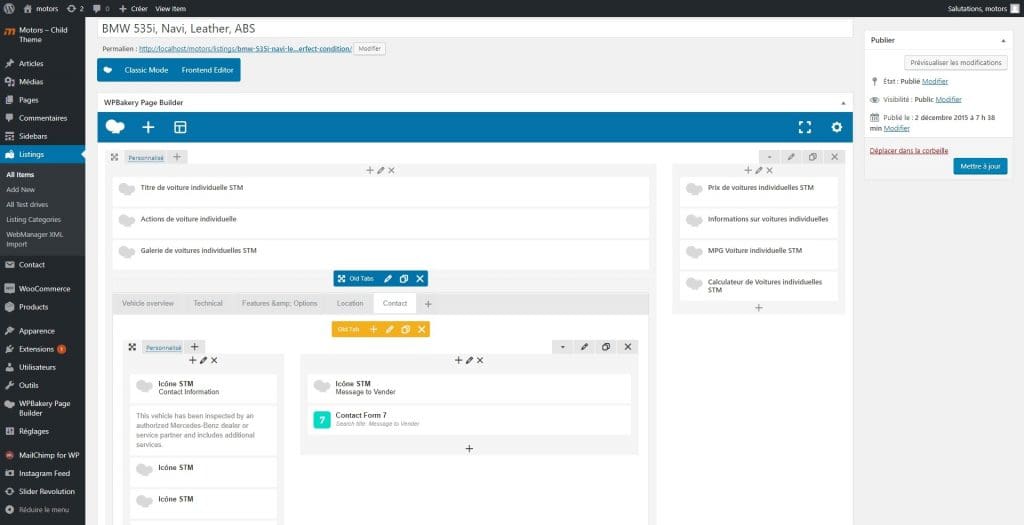Open the listing permalink URL
This screenshot has height=525, width=1024.
click(246, 49)
